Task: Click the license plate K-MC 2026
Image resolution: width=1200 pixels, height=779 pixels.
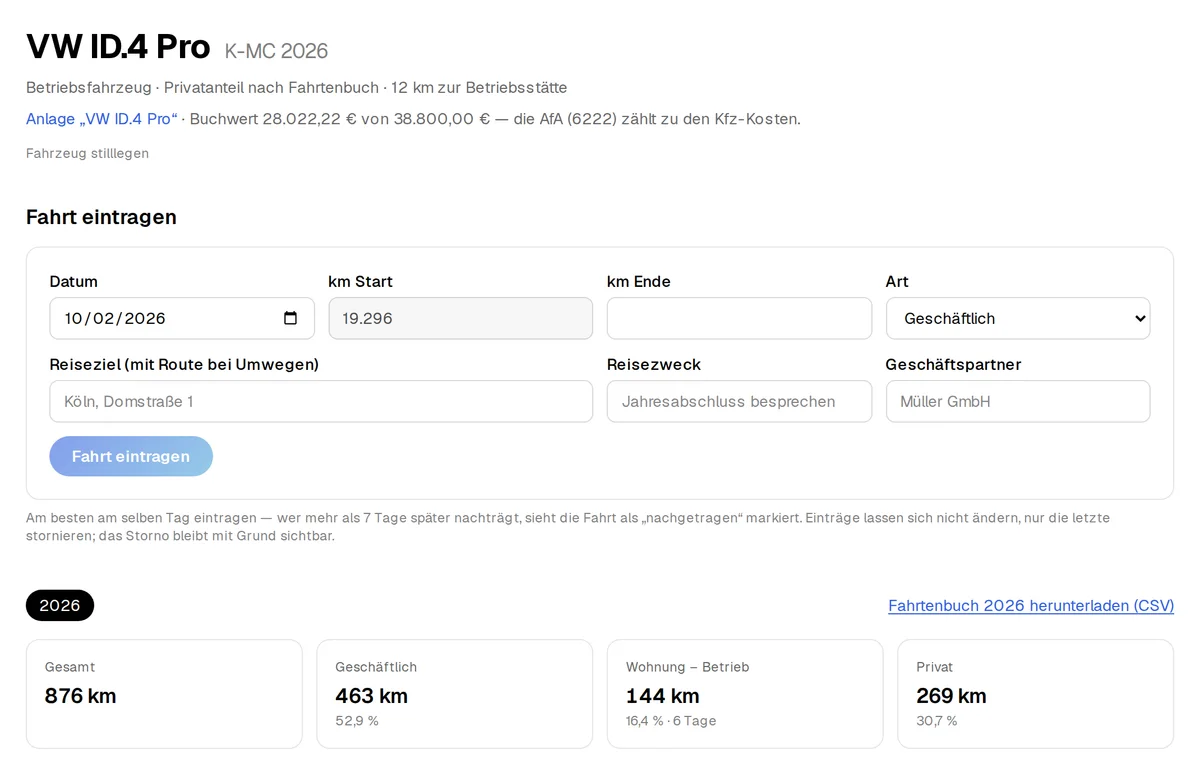Action: click(276, 51)
